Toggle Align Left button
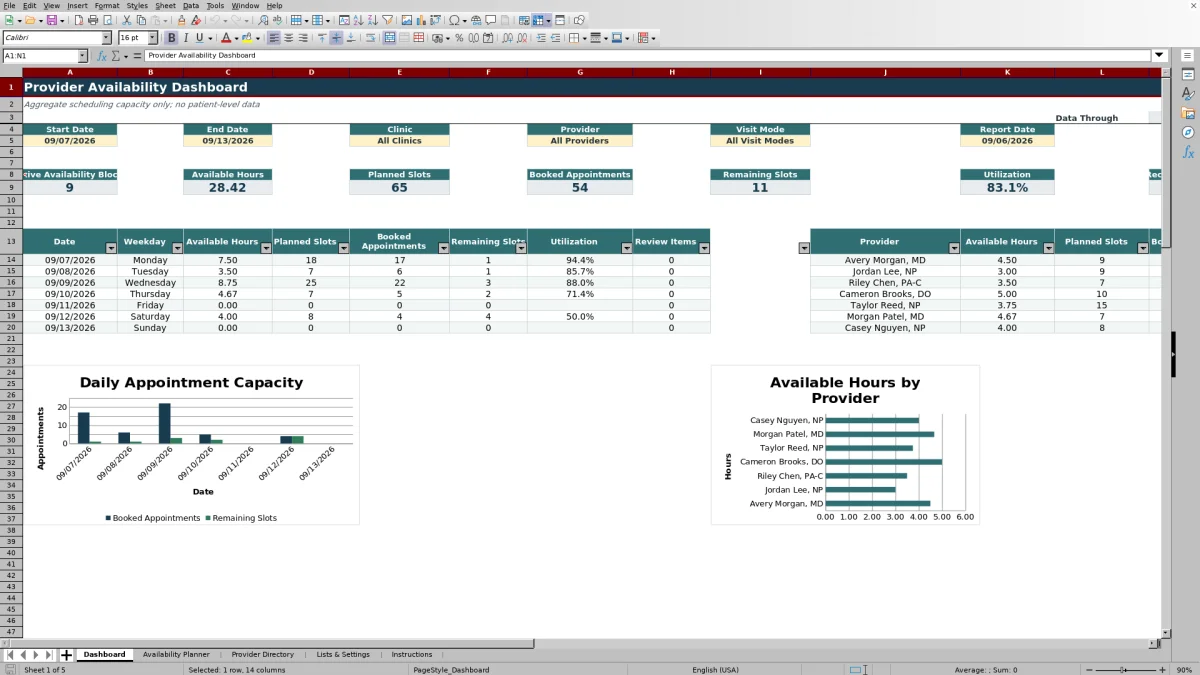The width and height of the screenshot is (1200, 675). (273, 38)
